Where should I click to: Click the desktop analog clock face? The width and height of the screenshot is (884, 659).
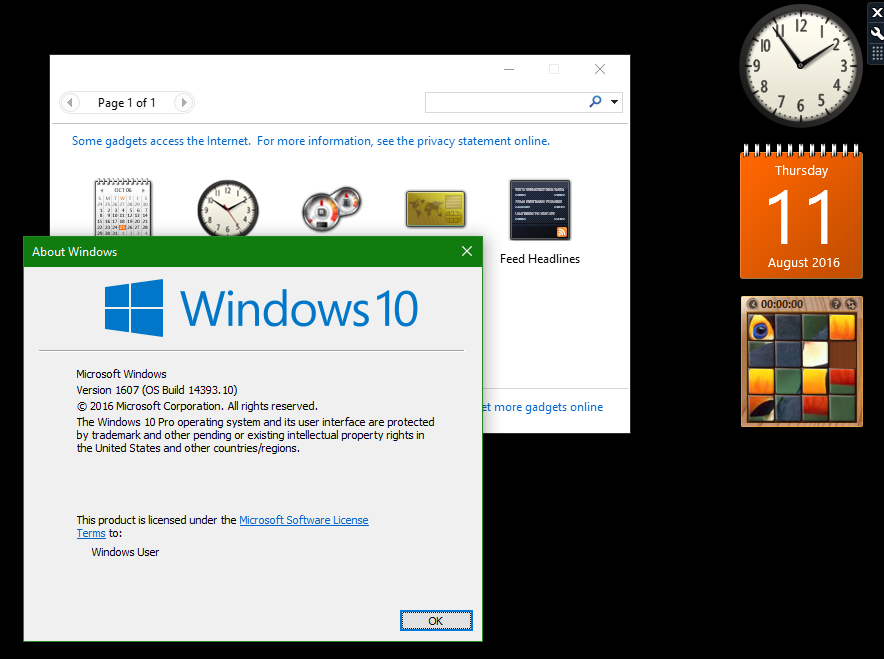pyautogui.click(x=800, y=65)
